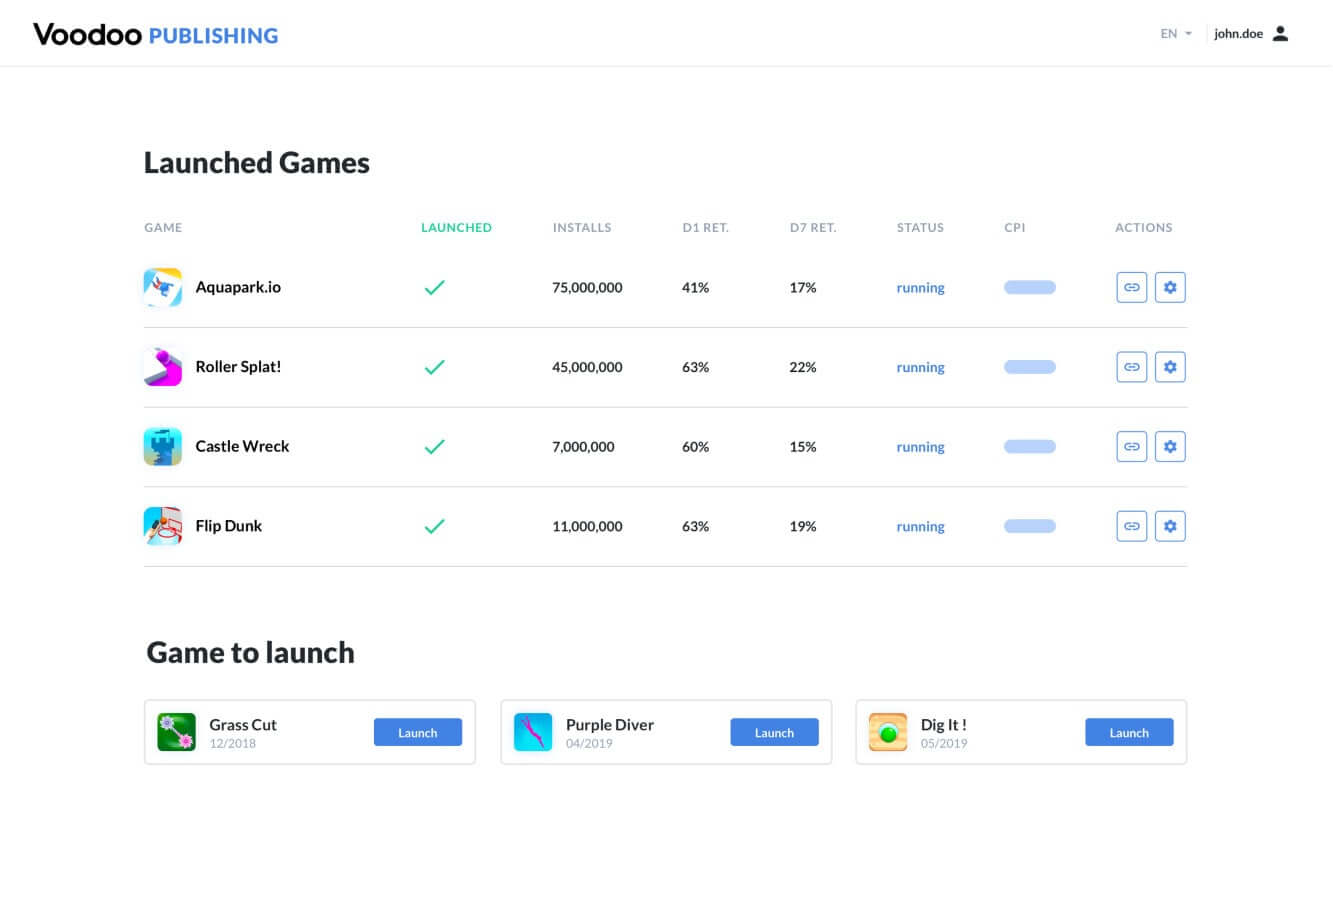Click running status for Castle Wreck

coord(920,447)
